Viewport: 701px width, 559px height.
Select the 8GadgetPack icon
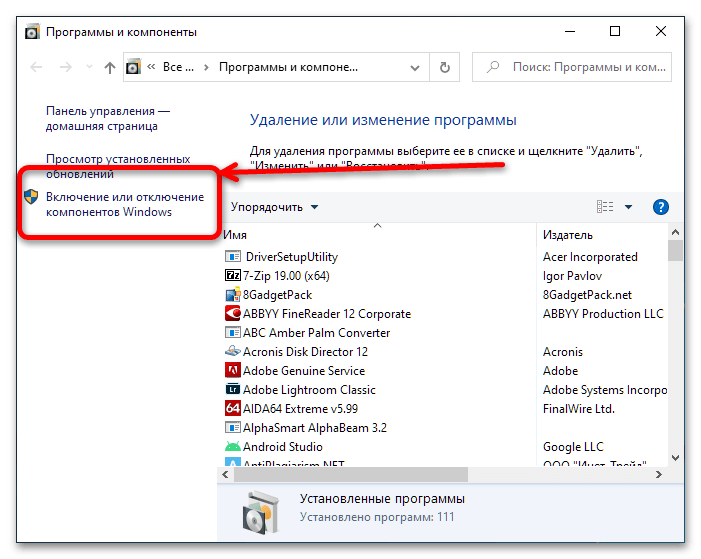click(x=232, y=295)
